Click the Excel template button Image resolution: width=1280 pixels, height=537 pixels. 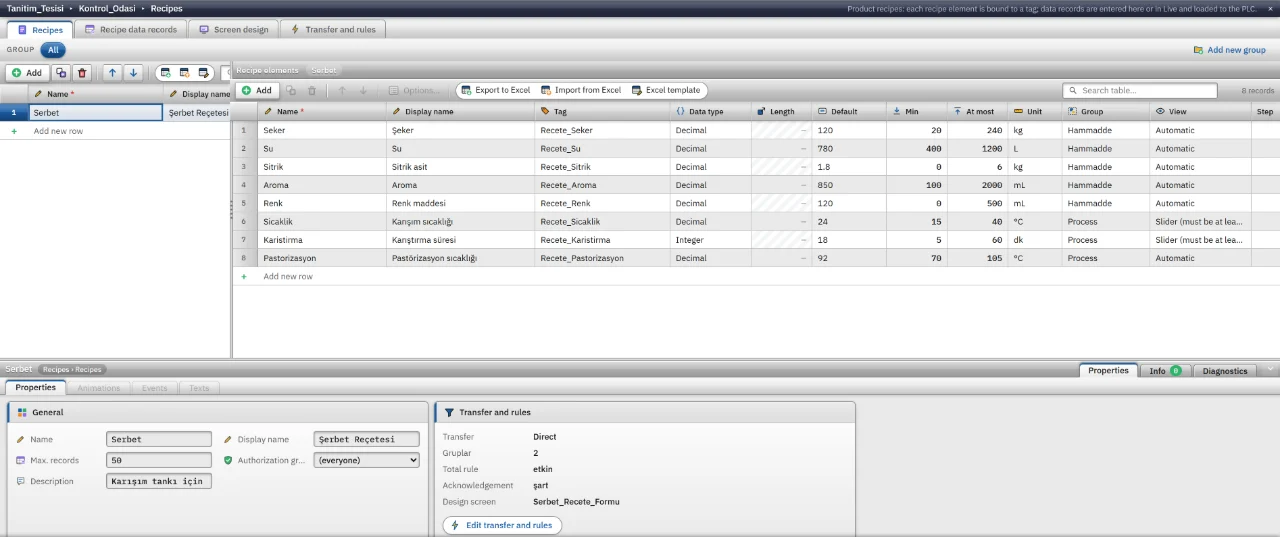pos(666,90)
